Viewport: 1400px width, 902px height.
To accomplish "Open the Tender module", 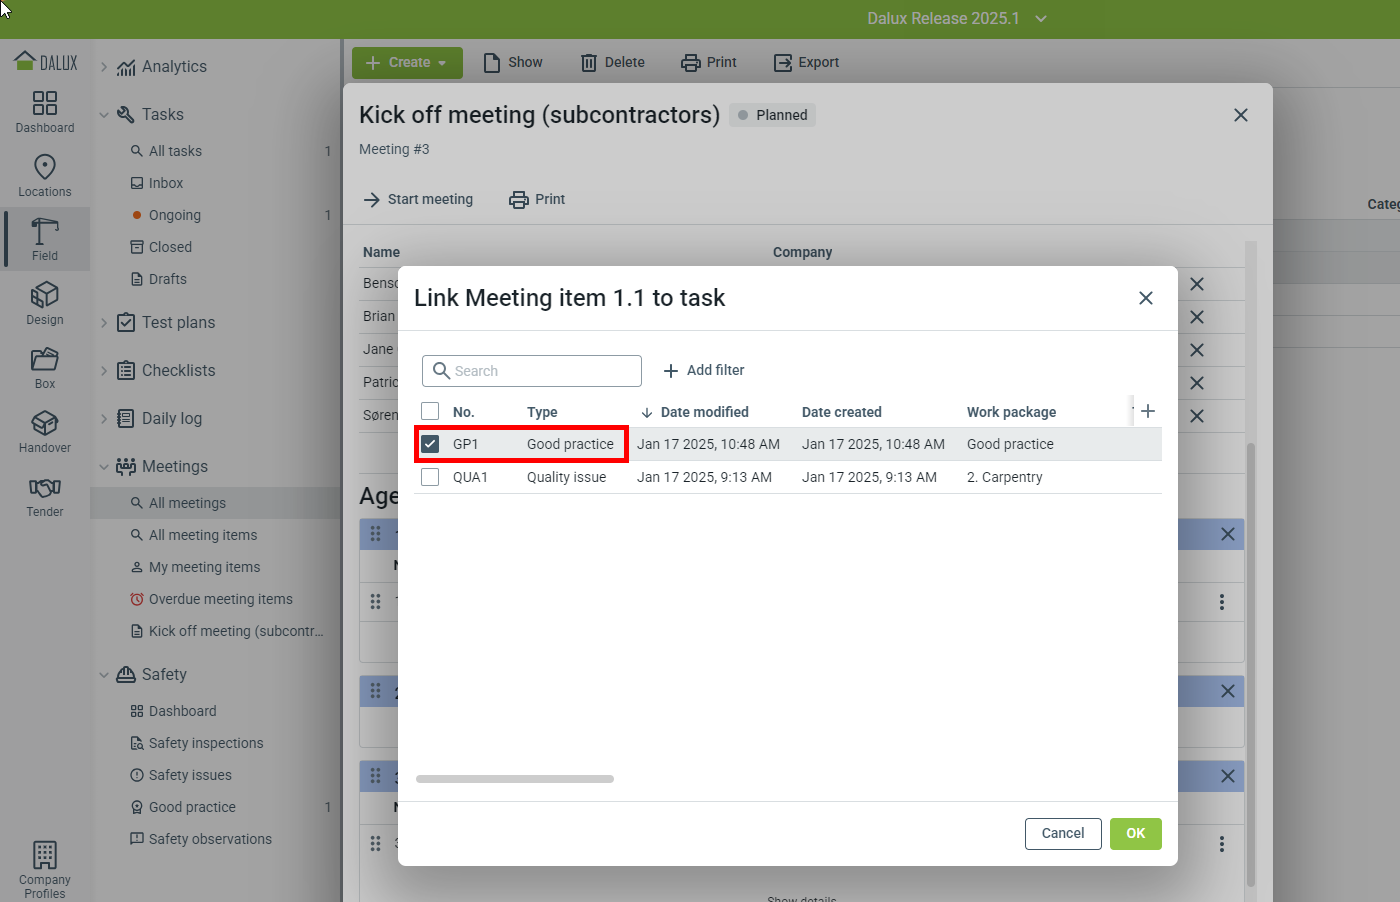I will 45,495.
